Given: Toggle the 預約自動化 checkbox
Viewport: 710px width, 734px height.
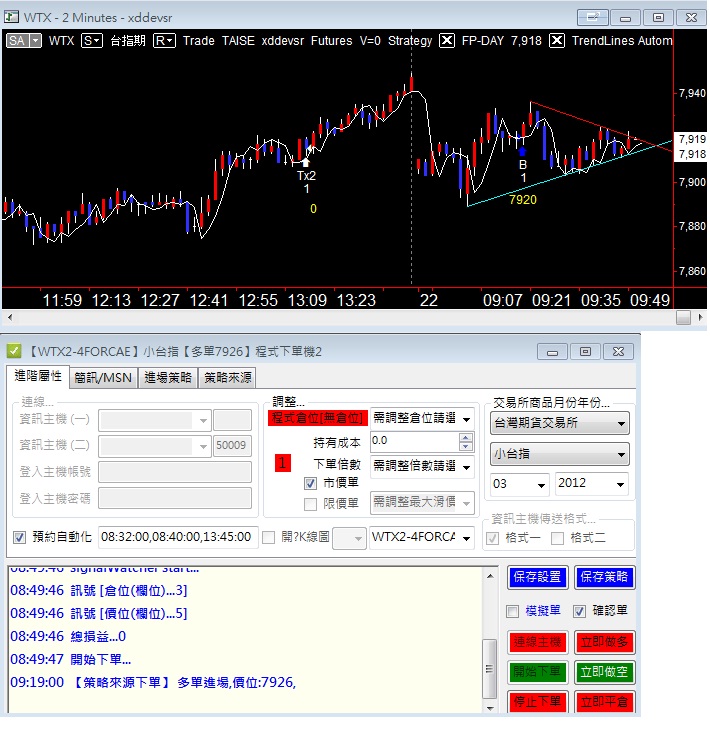Looking at the screenshot, I should 19,537.
